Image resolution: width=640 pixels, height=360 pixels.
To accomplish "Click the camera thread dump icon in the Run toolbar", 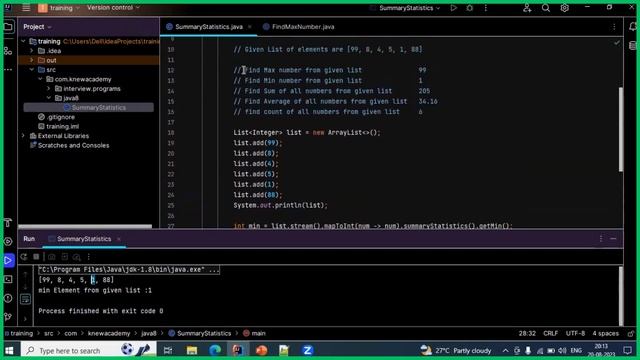I will tap(51, 257).
